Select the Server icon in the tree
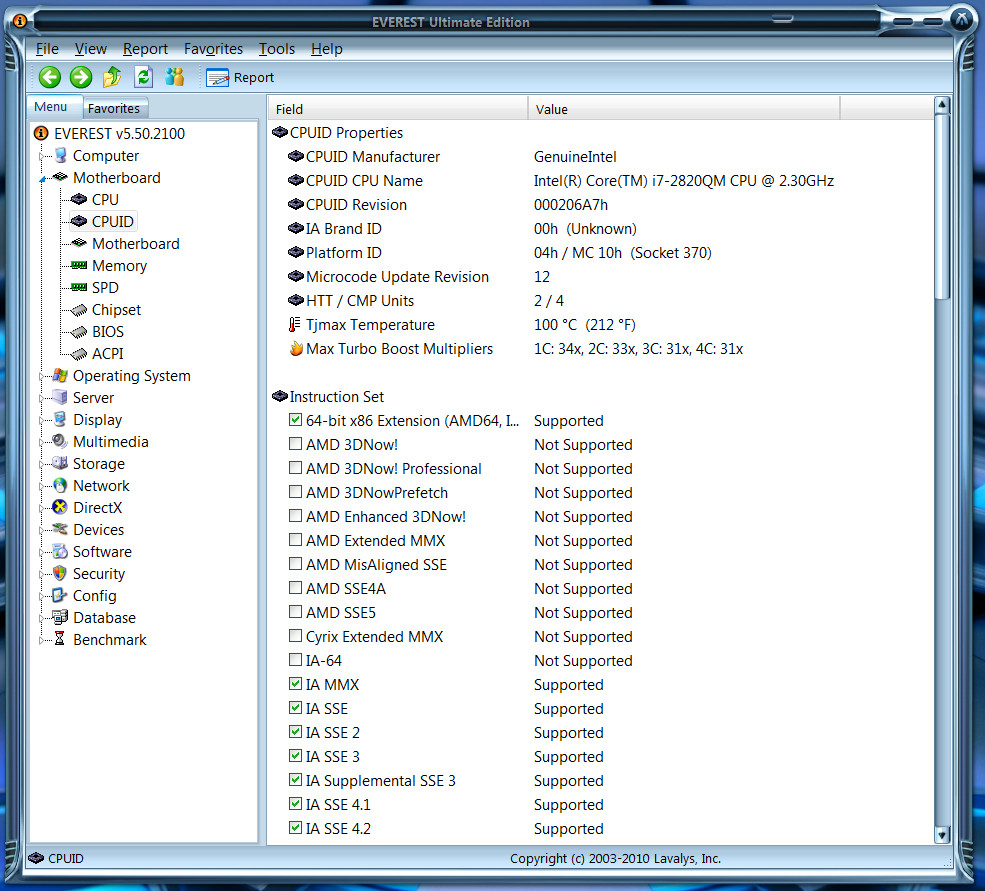Screen dimensions: 985x891 click(60, 397)
